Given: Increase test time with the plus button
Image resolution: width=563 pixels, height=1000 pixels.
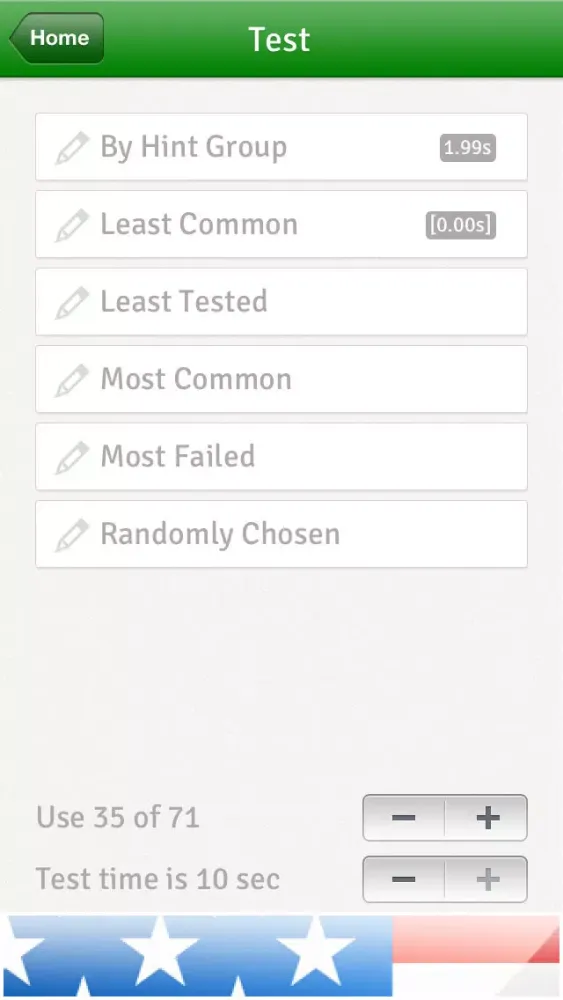Looking at the screenshot, I should 486,879.
